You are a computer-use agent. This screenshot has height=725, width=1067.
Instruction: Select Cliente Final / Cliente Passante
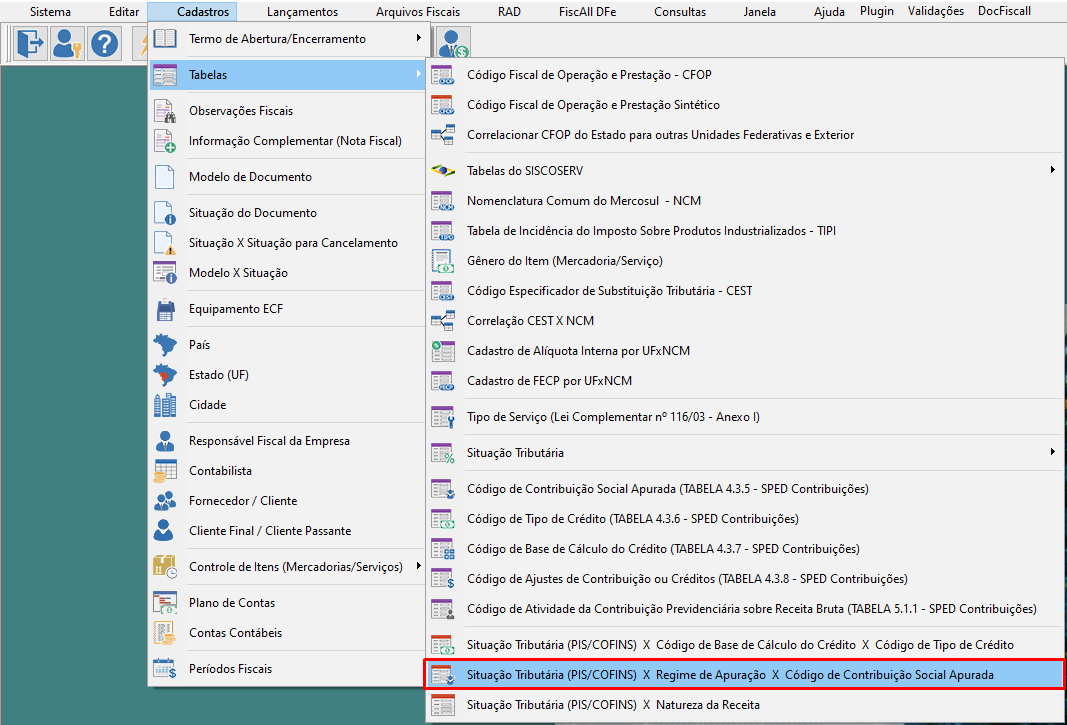pyautogui.click(x=286, y=531)
